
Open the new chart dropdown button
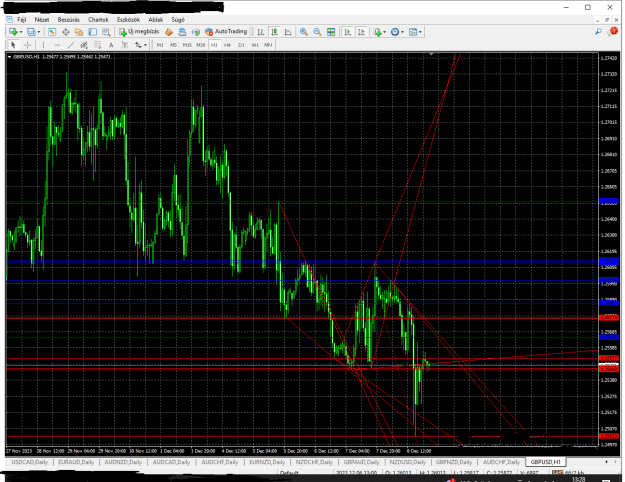pos(15,32)
